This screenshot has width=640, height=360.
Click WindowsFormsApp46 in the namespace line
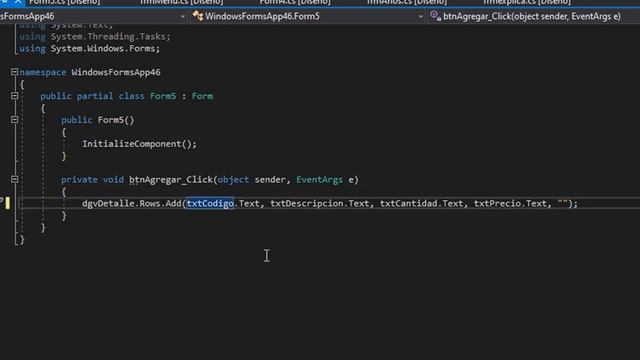(116, 73)
